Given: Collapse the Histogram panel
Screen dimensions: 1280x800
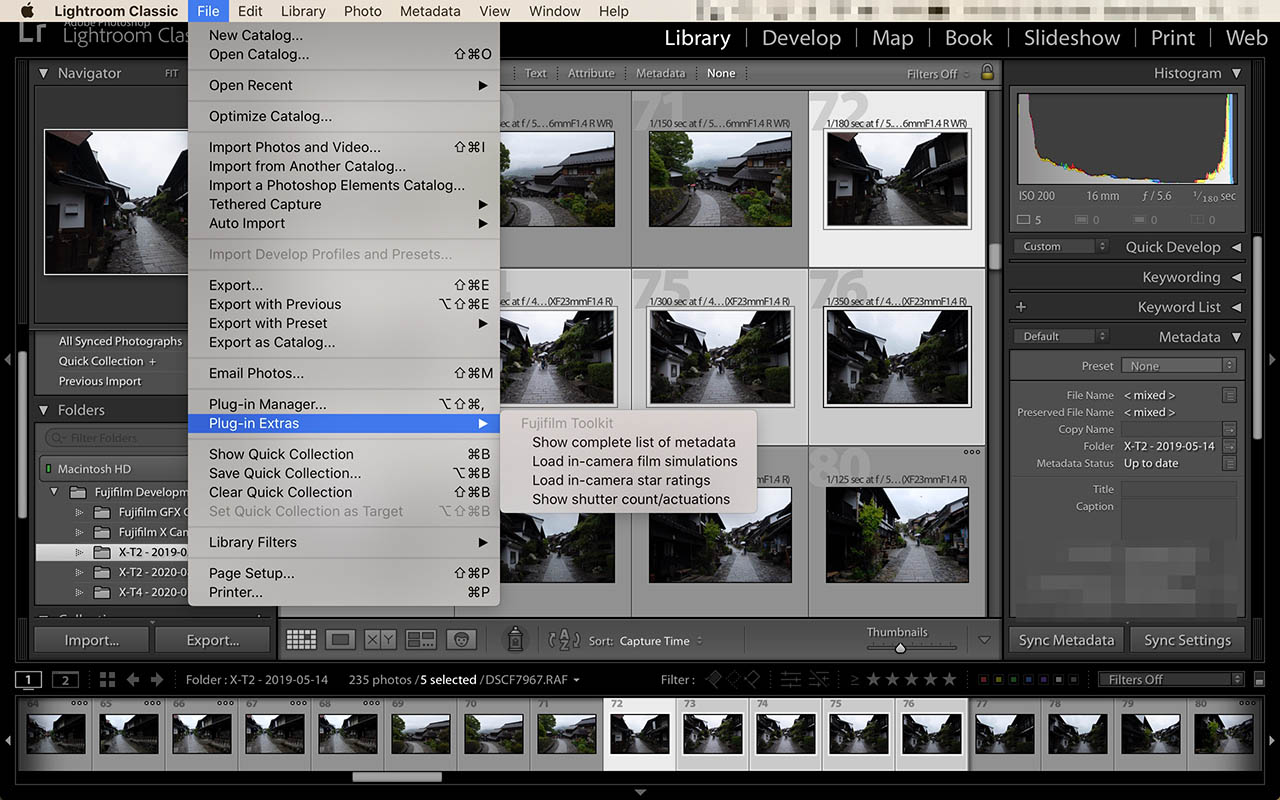Looking at the screenshot, I should pos(1237,73).
